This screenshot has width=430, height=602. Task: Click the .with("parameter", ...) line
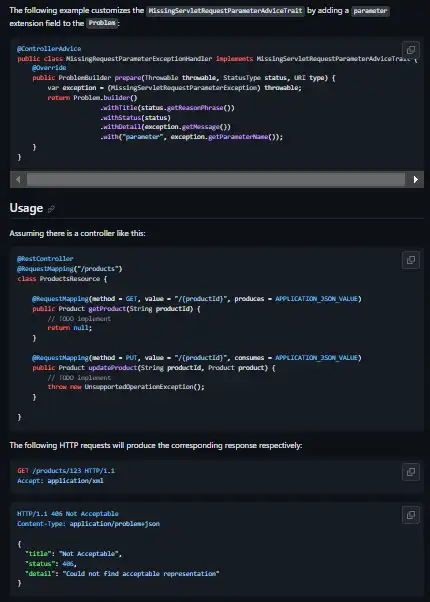[192, 137]
